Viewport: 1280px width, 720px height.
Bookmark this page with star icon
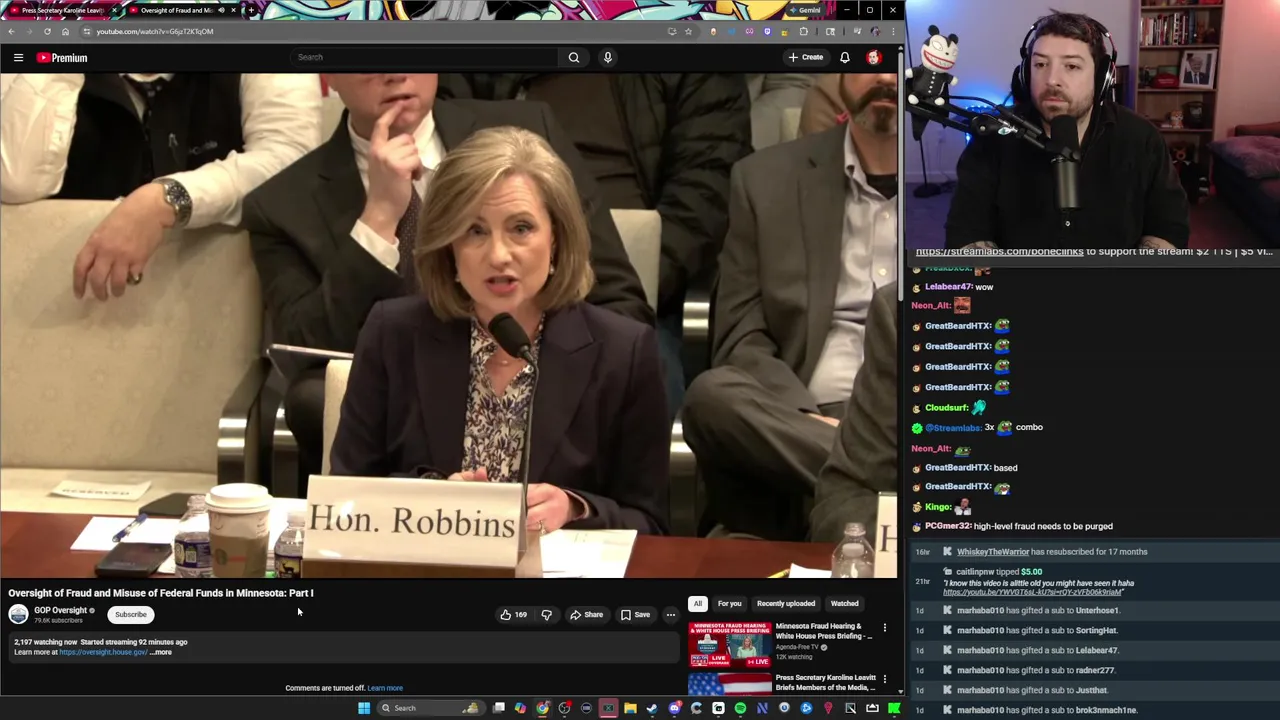coord(688,31)
